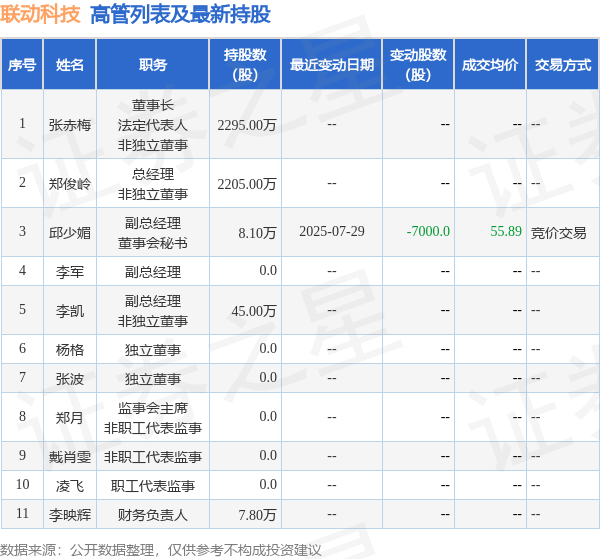Click the 联动科技 title text
The height and width of the screenshot is (559, 600).
tap(40, 15)
